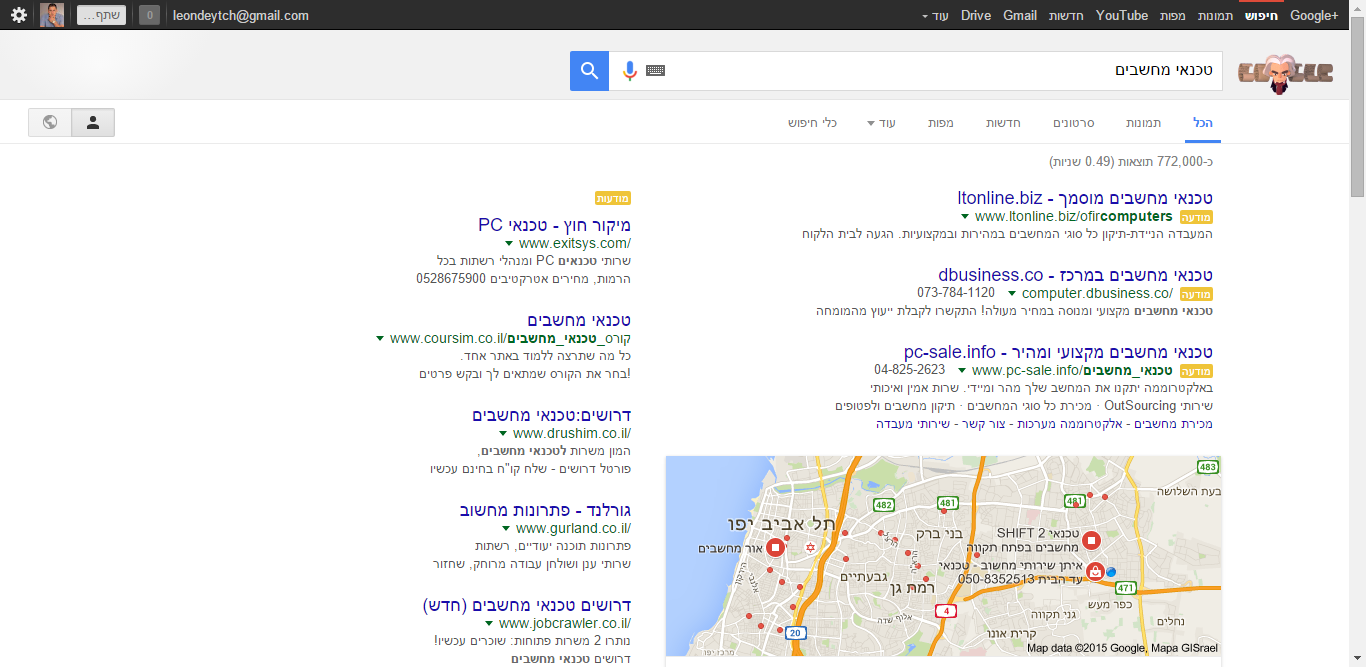1366x667 pixels.
Task: Expand arrow beside www.exitsys.com URL
Action: [509, 244]
